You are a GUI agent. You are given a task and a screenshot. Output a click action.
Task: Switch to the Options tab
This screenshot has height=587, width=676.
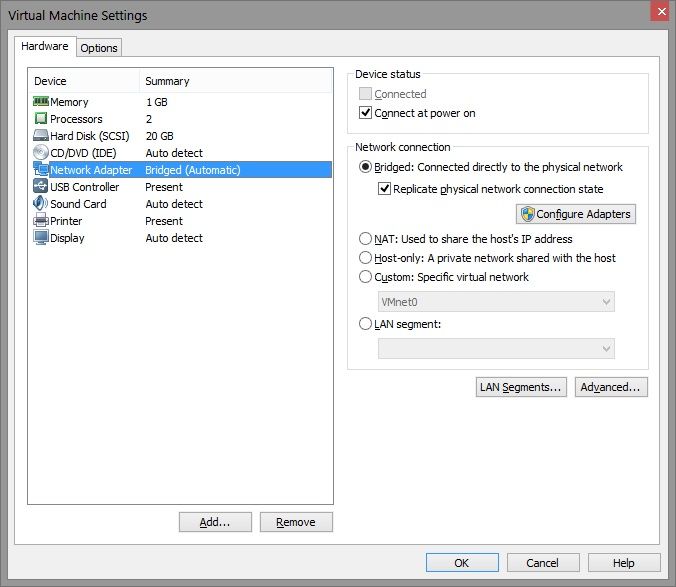[x=99, y=48]
